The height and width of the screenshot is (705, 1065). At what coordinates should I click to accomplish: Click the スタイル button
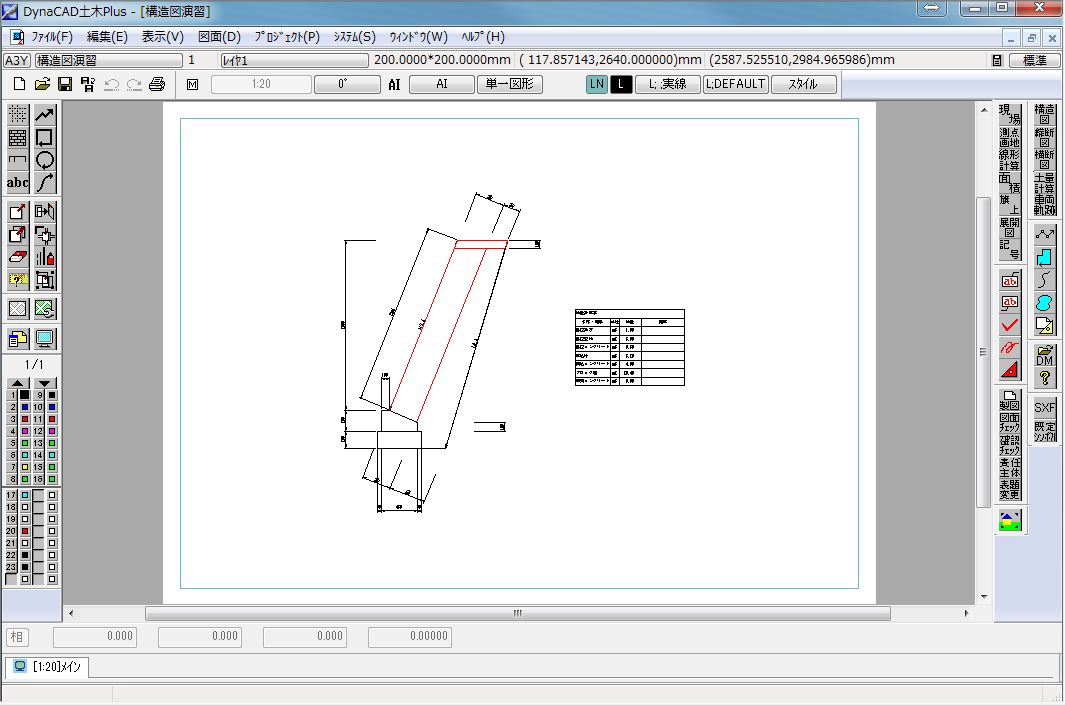803,84
